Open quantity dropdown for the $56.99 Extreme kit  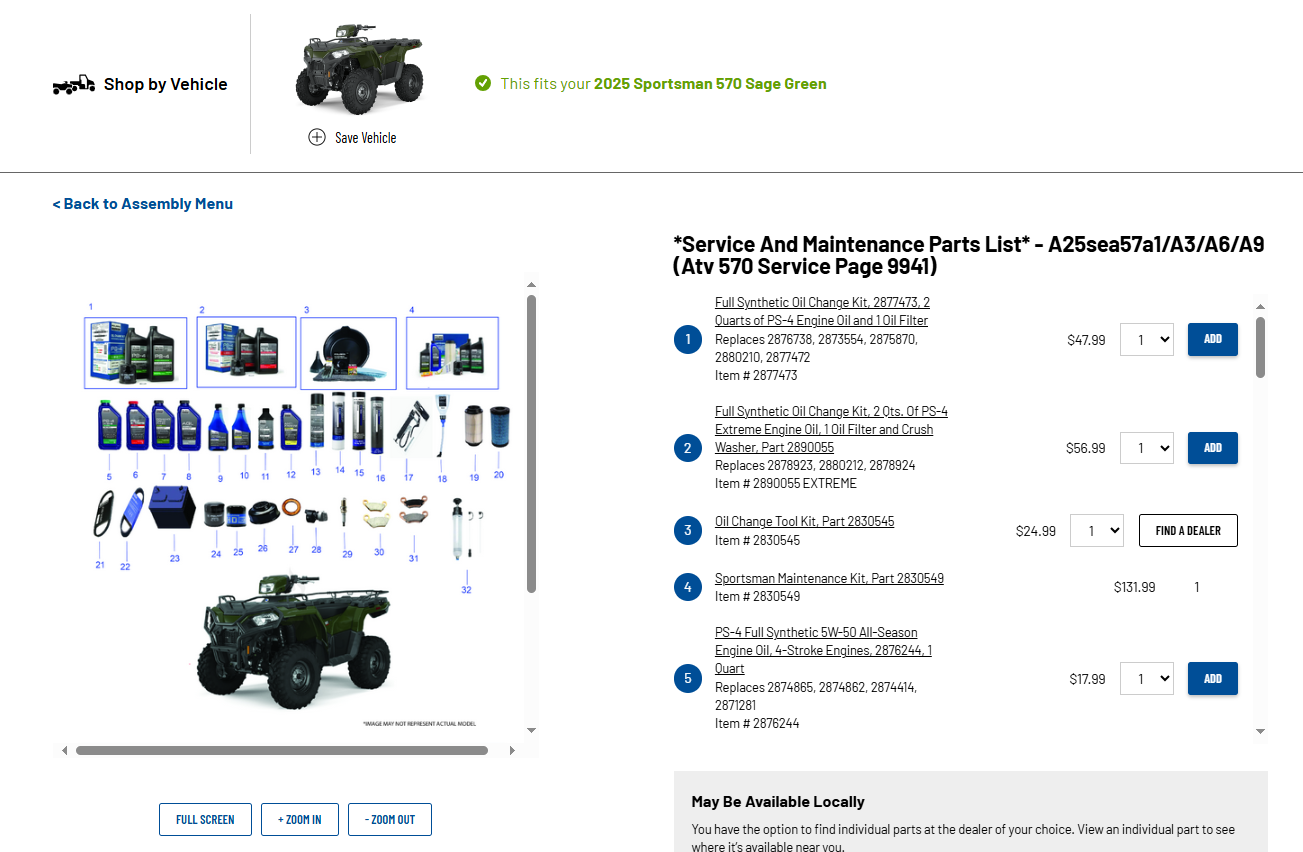[x=1146, y=448]
